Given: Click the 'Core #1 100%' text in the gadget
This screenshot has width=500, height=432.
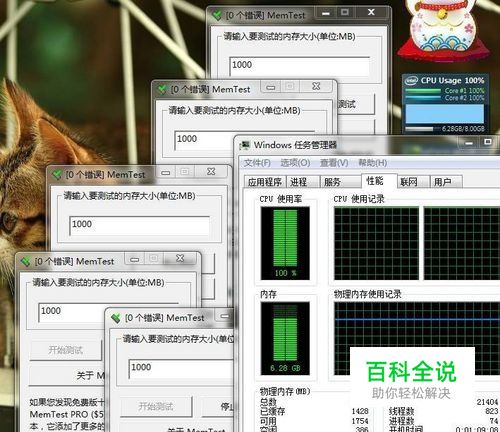Looking at the screenshot, I should [464, 91].
